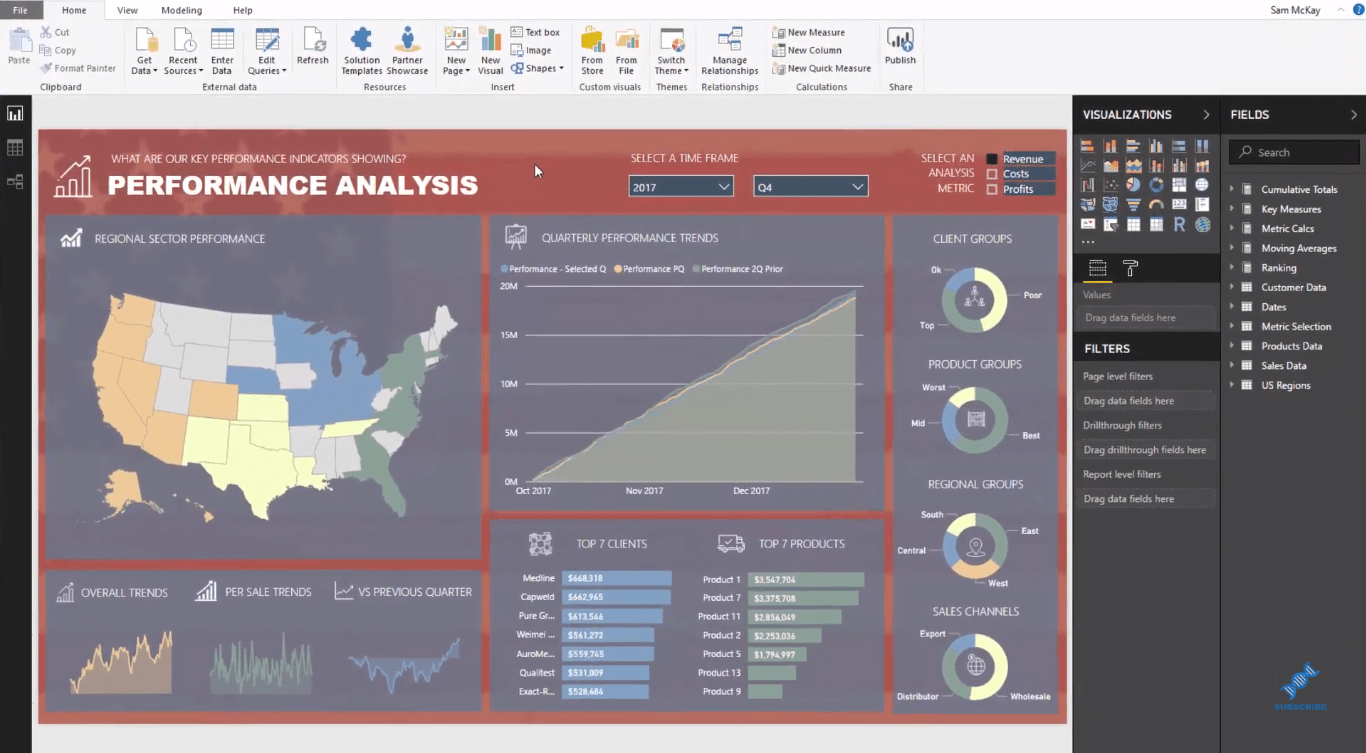Screen dimensions: 1366x753
Task: Switch to Report view in left sidebar
Action: [15, 114]
